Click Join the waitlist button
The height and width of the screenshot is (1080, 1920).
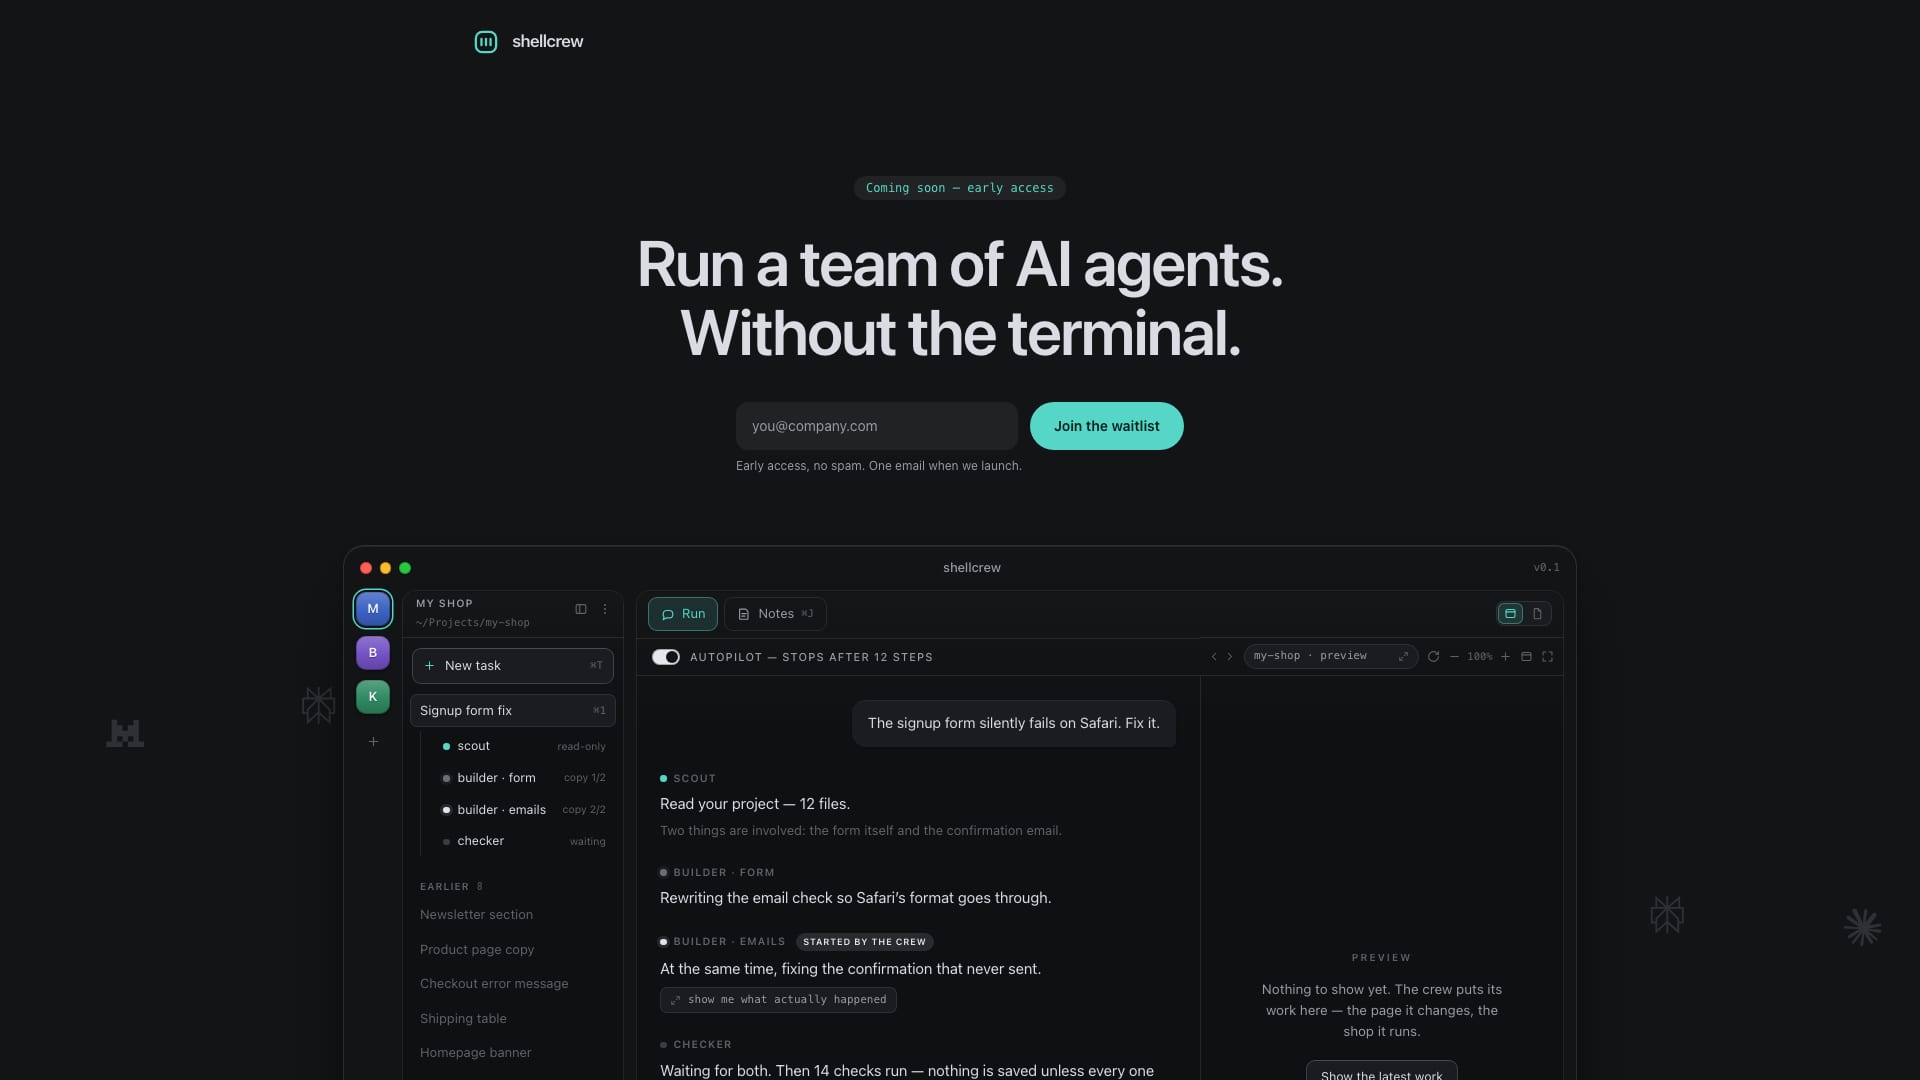pos(1106,426)
